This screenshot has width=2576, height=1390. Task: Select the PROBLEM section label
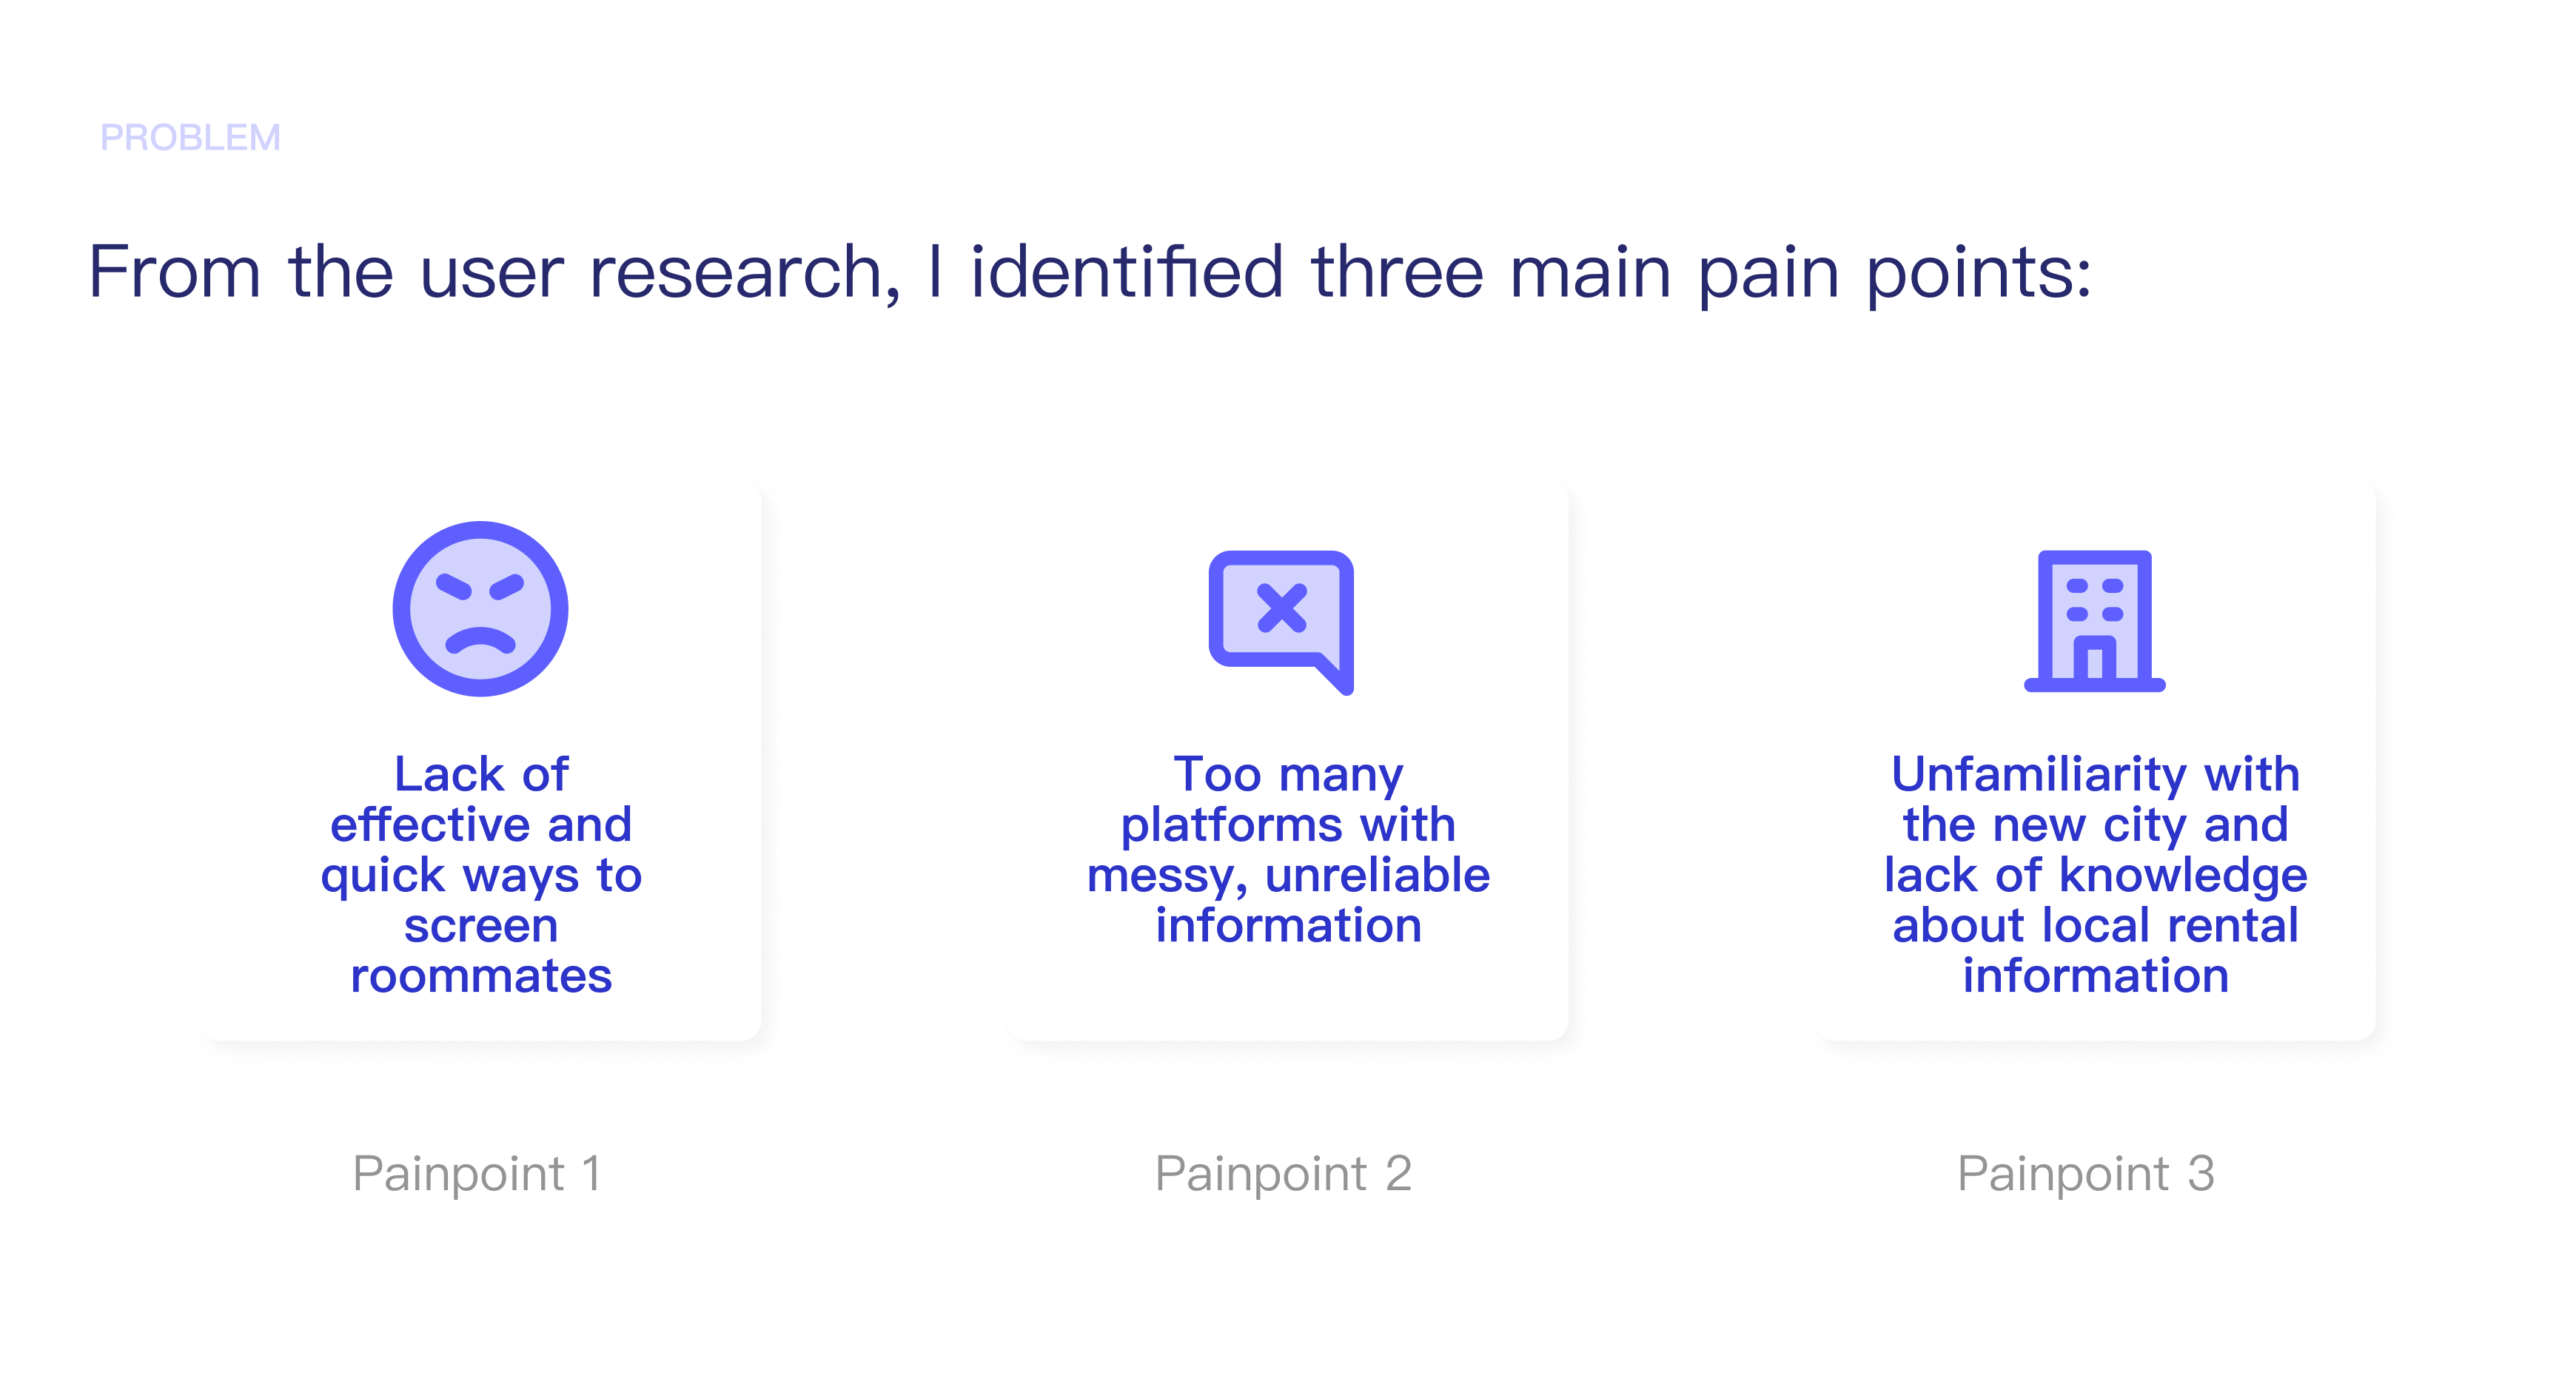click(190, 137)
